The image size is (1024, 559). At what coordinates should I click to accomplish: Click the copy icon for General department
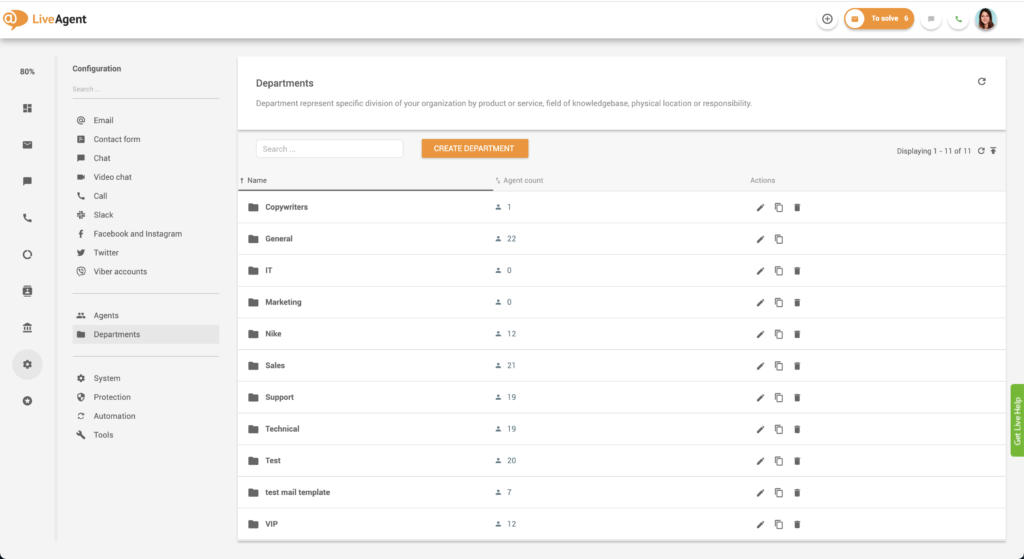[x=779, y=239]
